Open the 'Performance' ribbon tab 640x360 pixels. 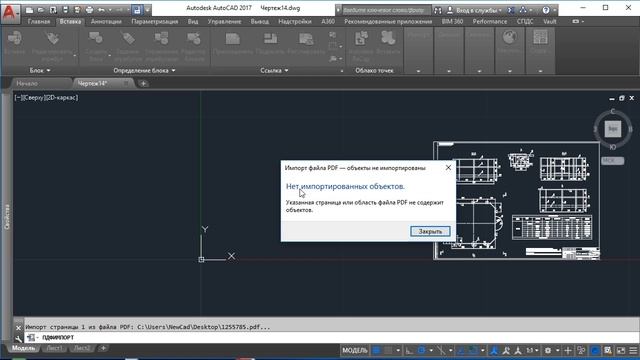[x=490, y=21]
